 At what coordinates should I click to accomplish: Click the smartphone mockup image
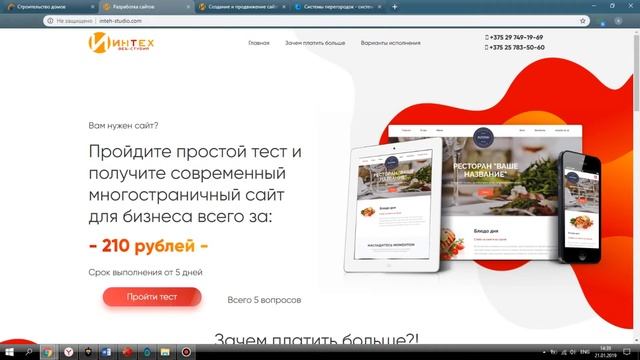tap(579, 207)
